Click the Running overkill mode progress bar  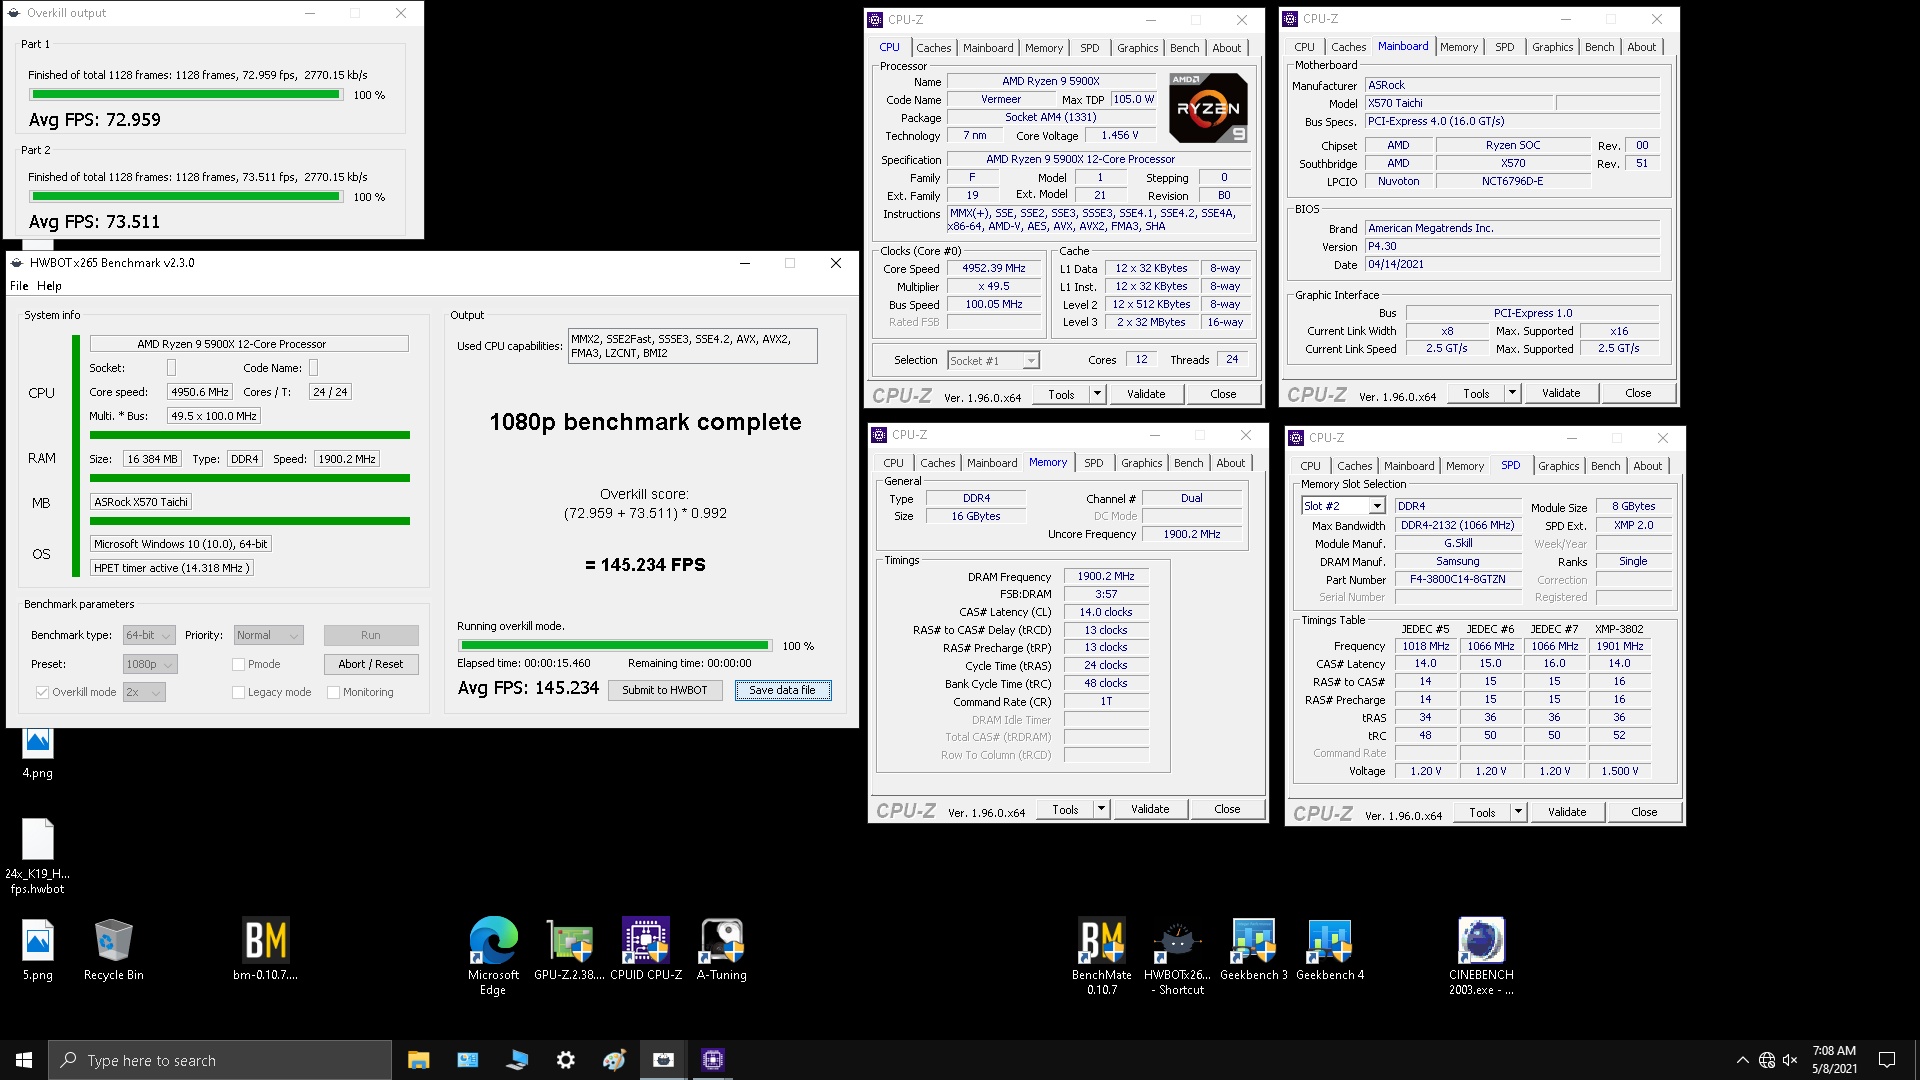point(614,646)
